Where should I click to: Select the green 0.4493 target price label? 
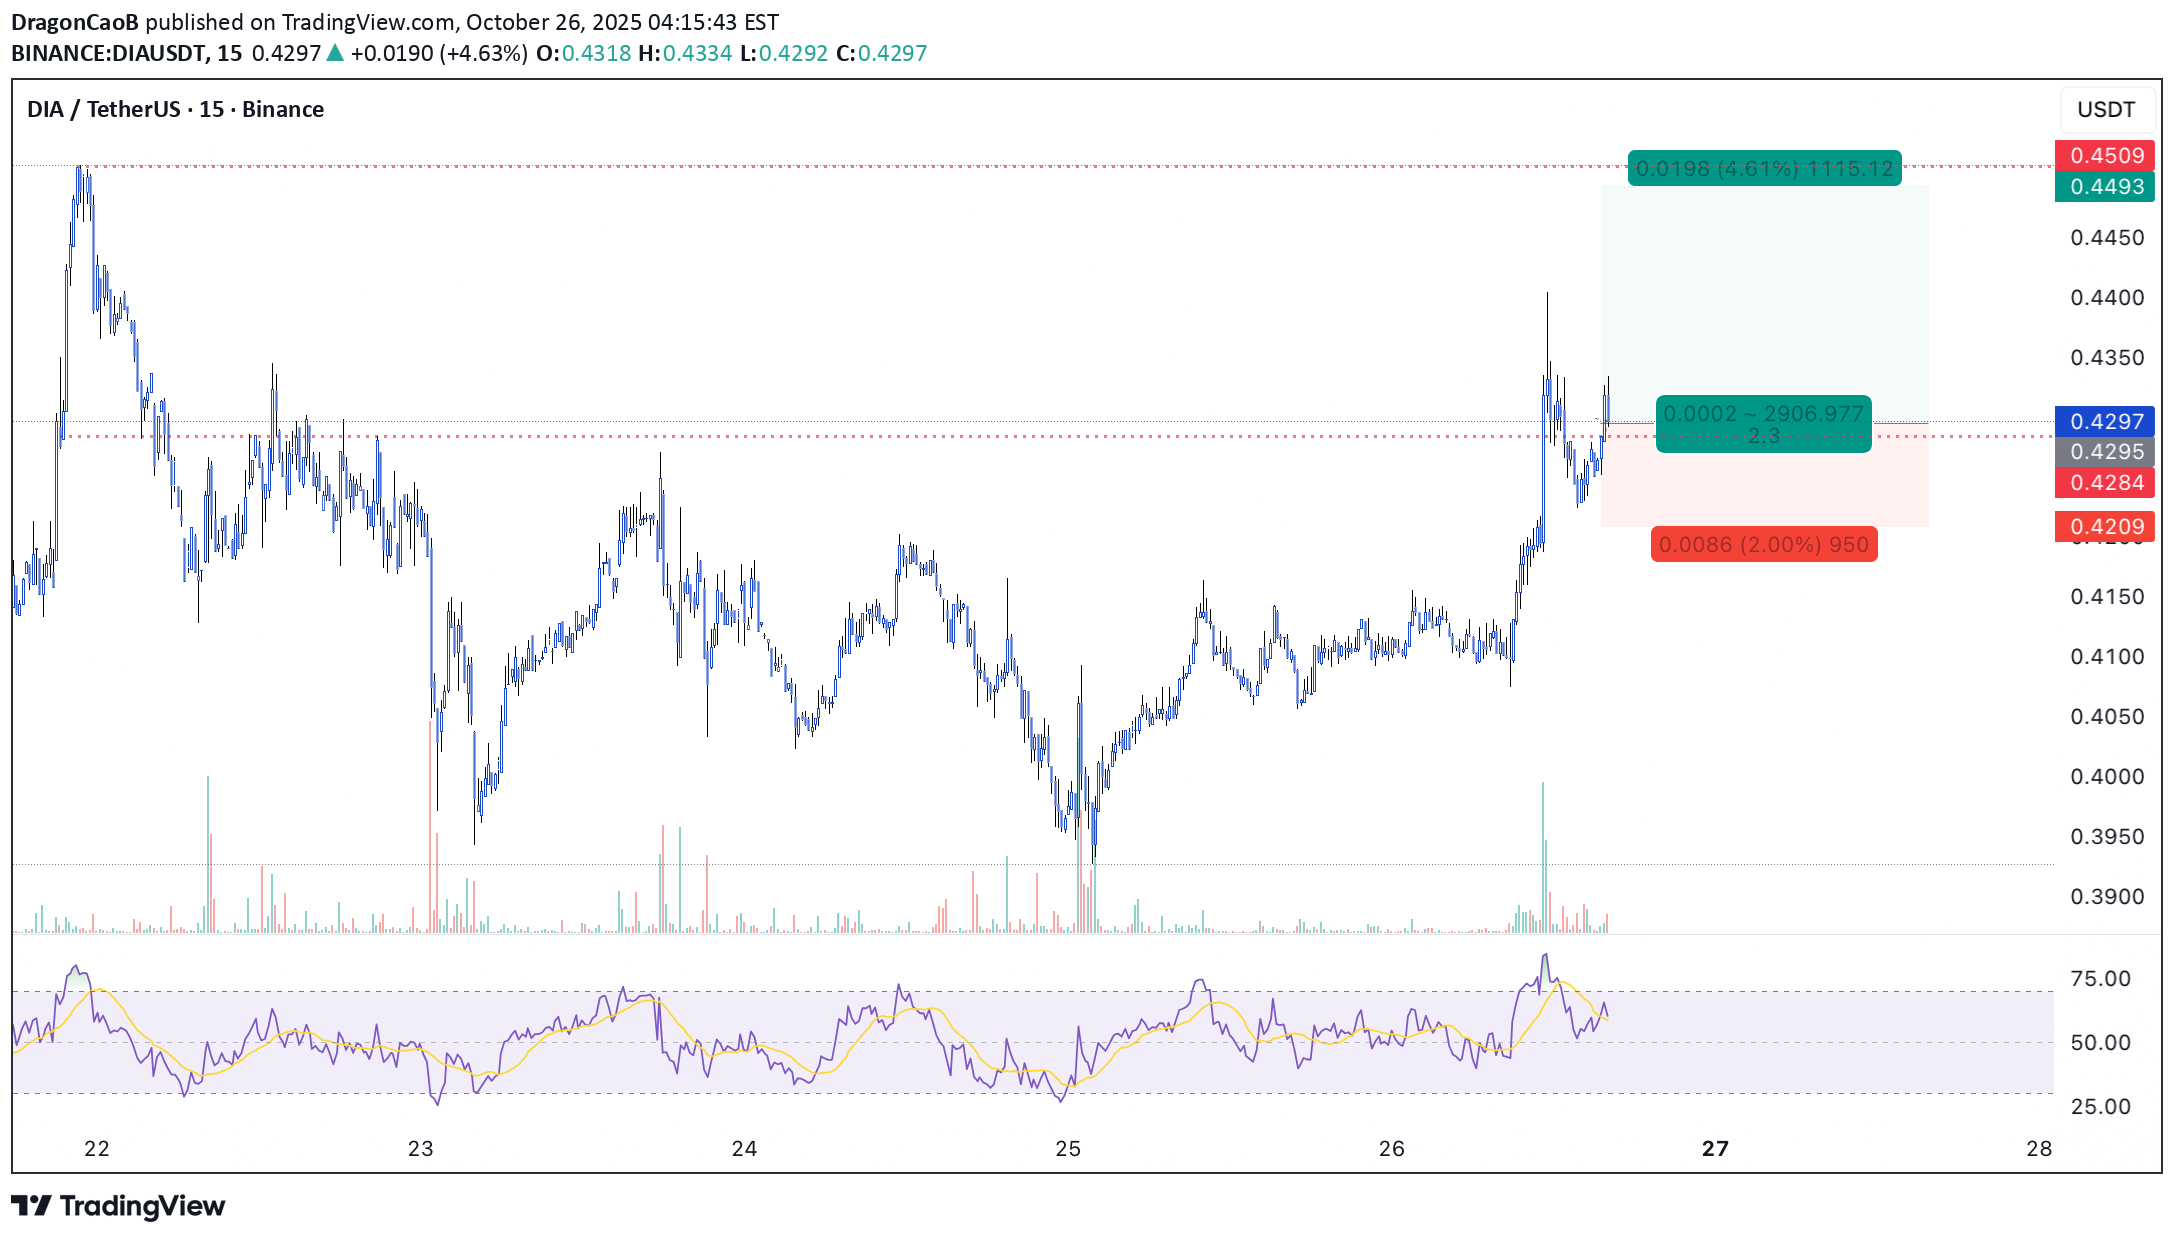click(2105, 186)
